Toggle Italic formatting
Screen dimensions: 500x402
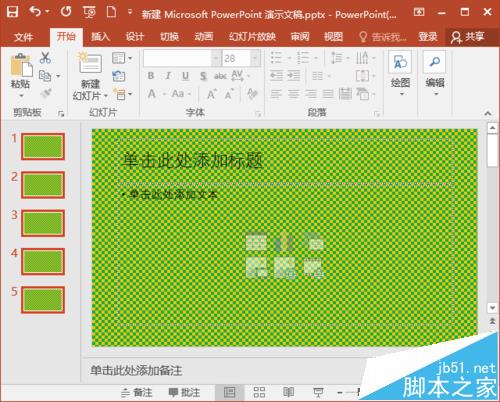(x=168, y=76)
